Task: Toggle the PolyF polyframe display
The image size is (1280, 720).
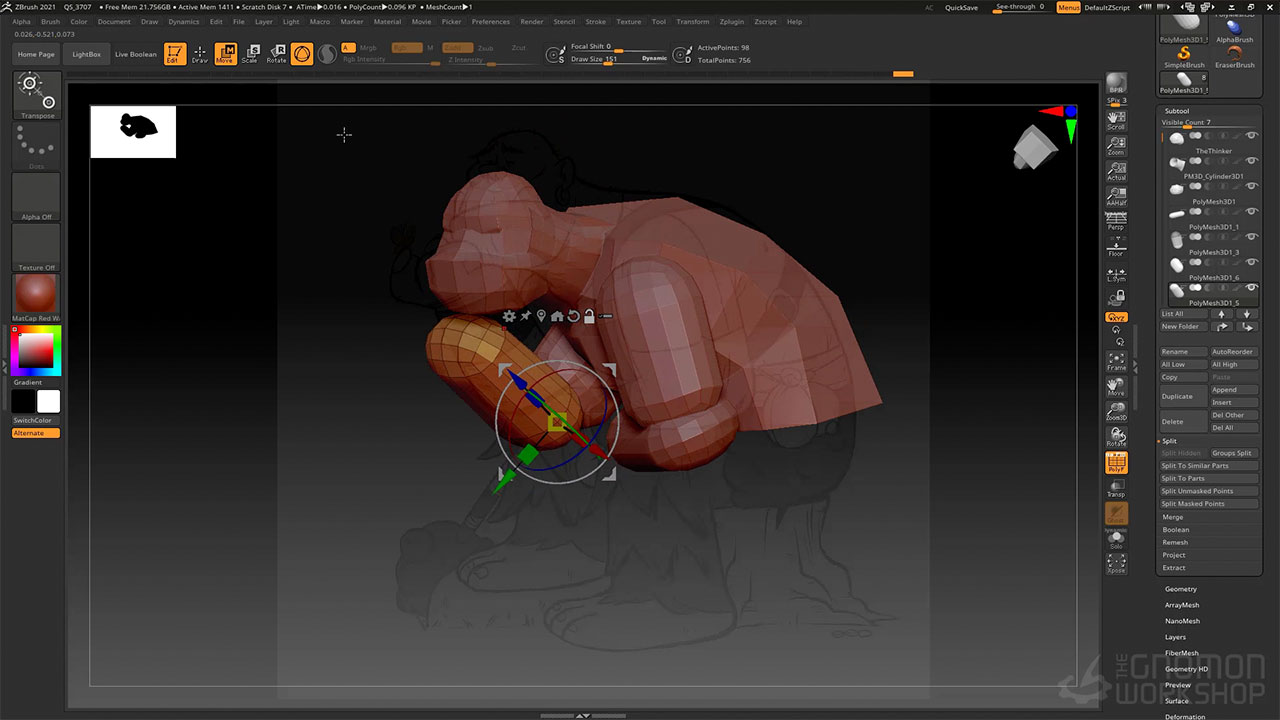Action: pyautogui.click(x=1116, y=463)
